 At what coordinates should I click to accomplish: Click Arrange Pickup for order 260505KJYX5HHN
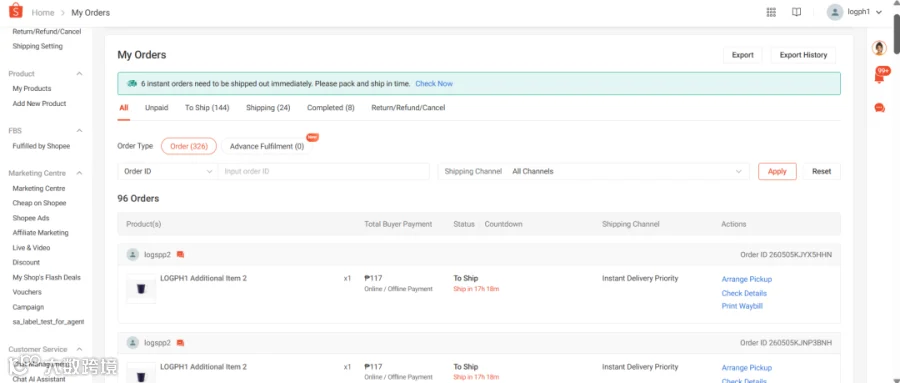[x=747, y=279]
